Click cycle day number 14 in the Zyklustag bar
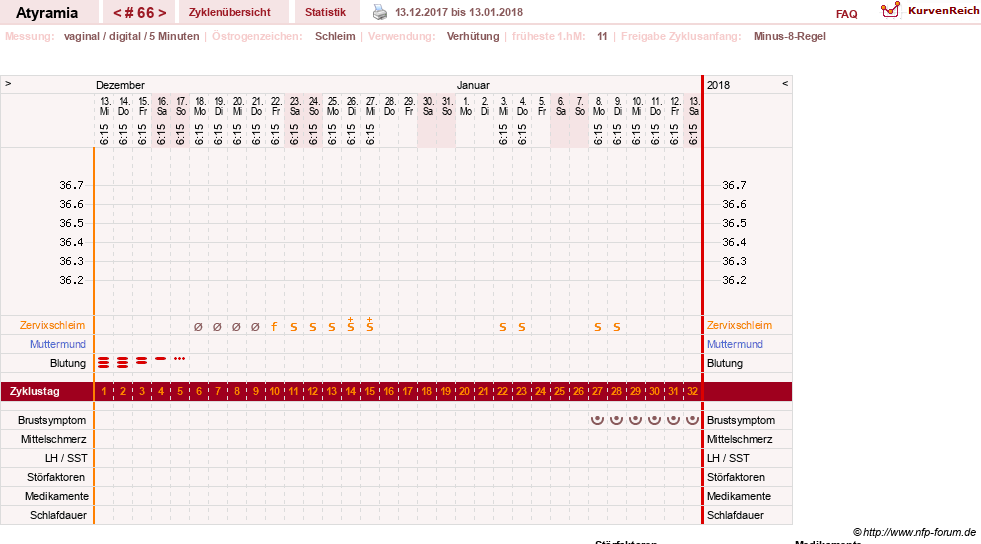Viewport: 981px width, 544px height. [350, 391]
